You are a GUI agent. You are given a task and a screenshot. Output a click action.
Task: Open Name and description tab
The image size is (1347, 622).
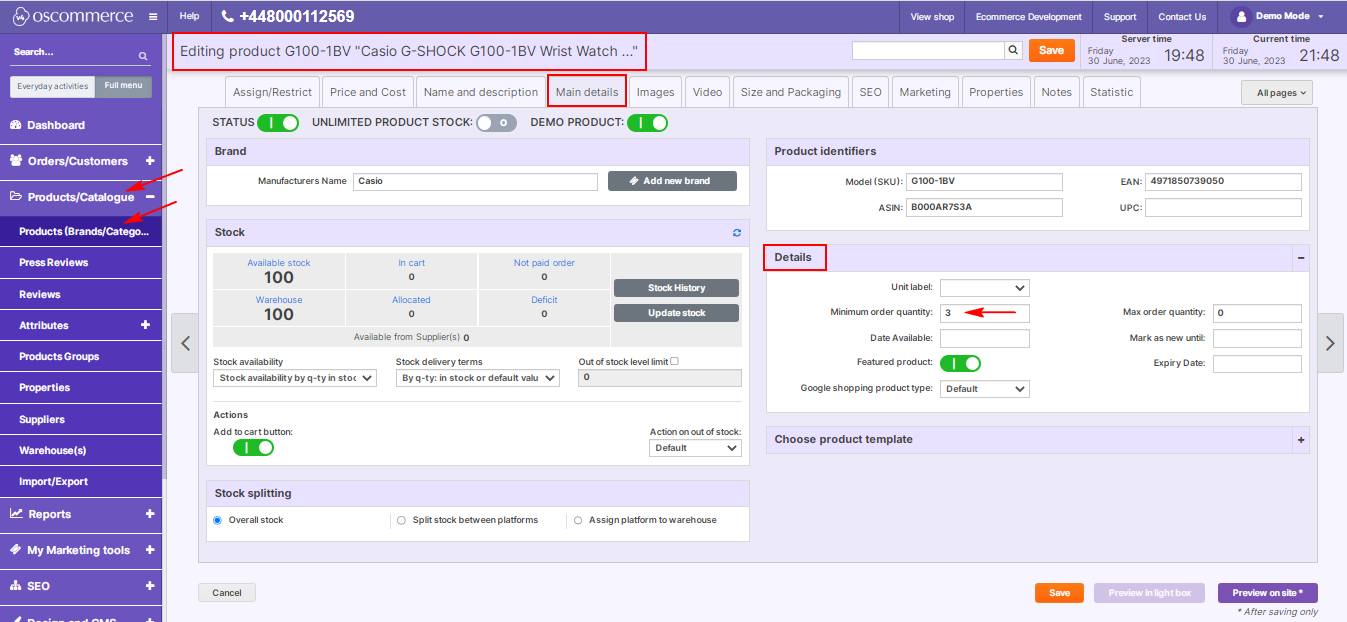481,92
